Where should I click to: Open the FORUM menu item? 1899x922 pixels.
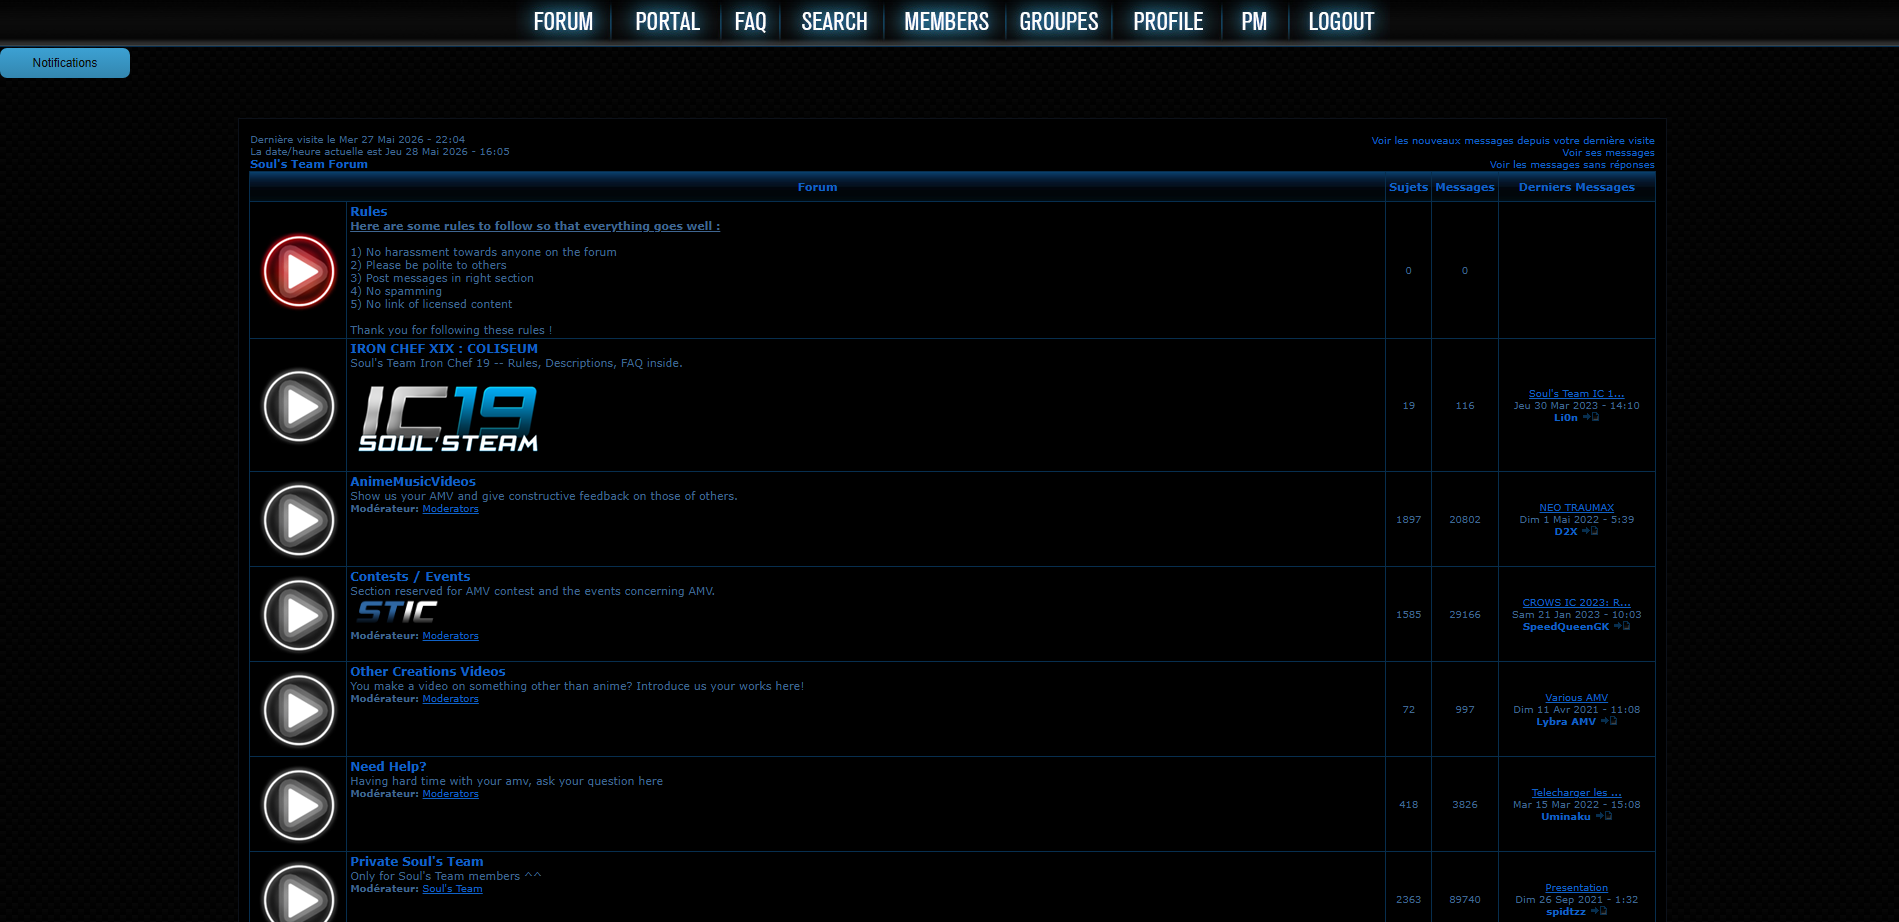point(563,21)
